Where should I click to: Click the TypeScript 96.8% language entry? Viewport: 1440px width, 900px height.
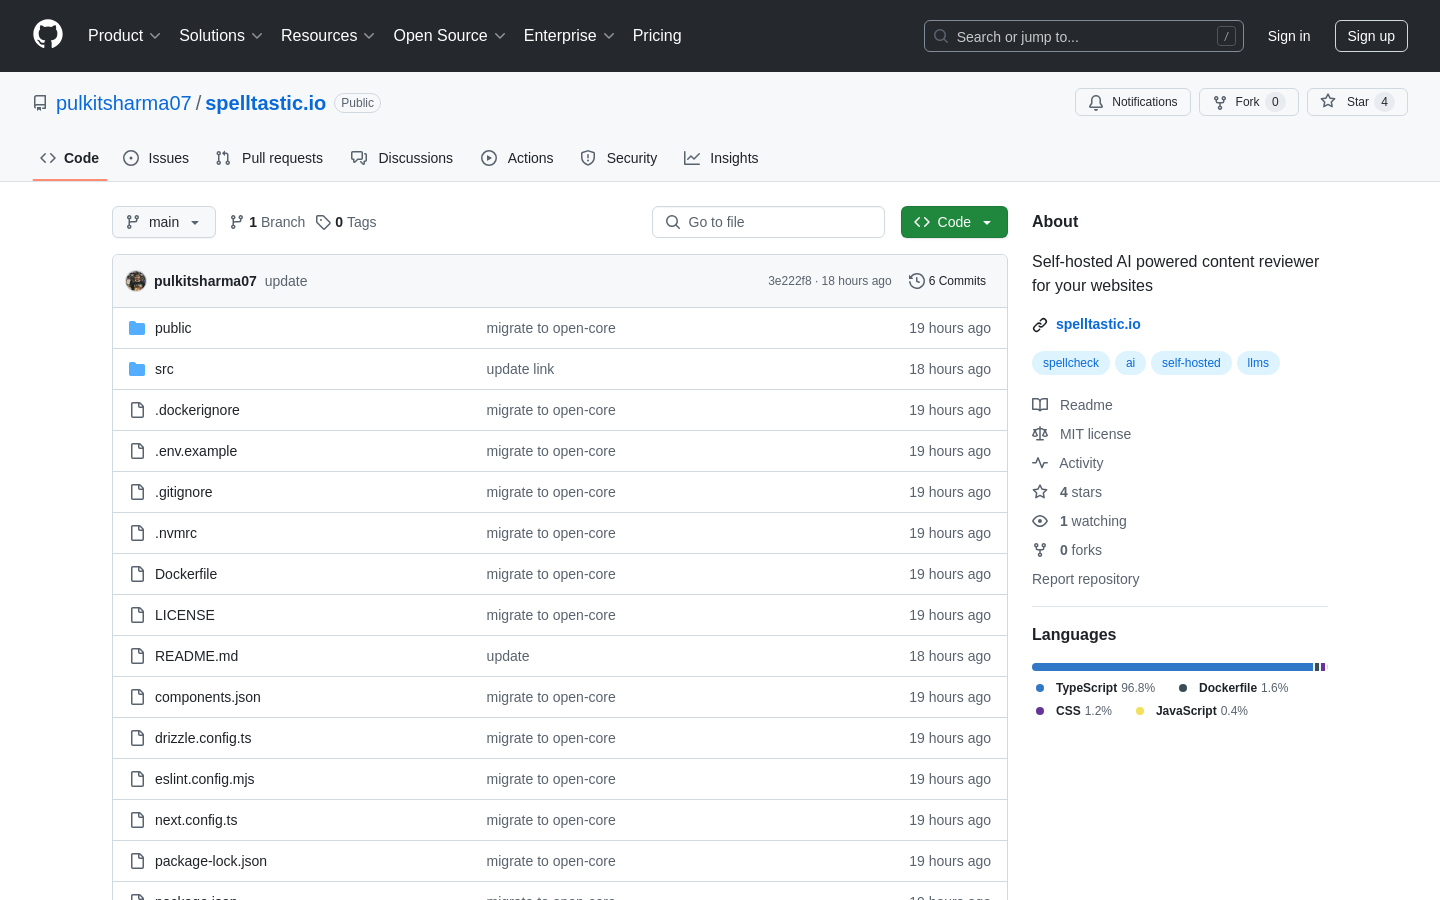pyautogui.click(x=1095, y=688)
